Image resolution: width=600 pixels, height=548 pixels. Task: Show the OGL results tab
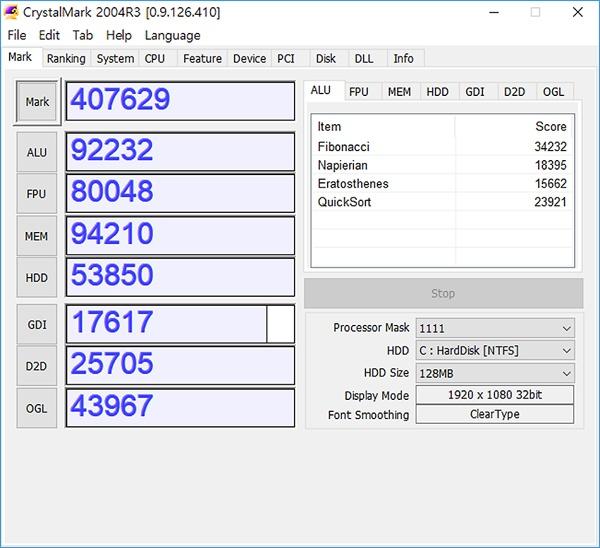pos(553,92)
